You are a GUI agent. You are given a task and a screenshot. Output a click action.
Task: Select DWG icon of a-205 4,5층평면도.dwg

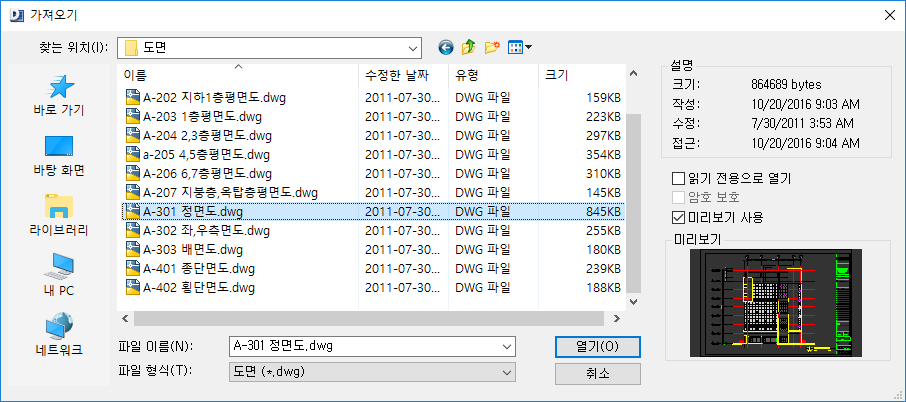(x=133, y=155)
